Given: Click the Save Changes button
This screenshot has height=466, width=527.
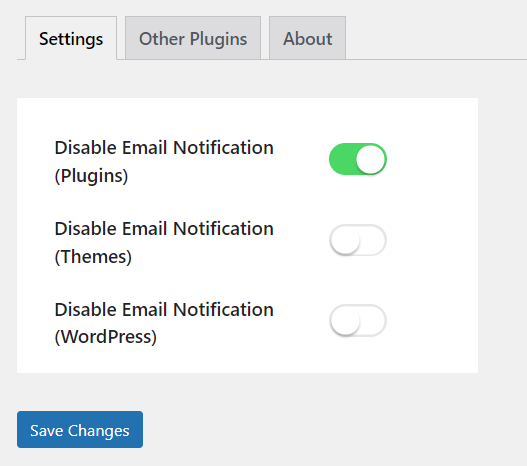Looking at the screenshot, I should pos(80,429).
